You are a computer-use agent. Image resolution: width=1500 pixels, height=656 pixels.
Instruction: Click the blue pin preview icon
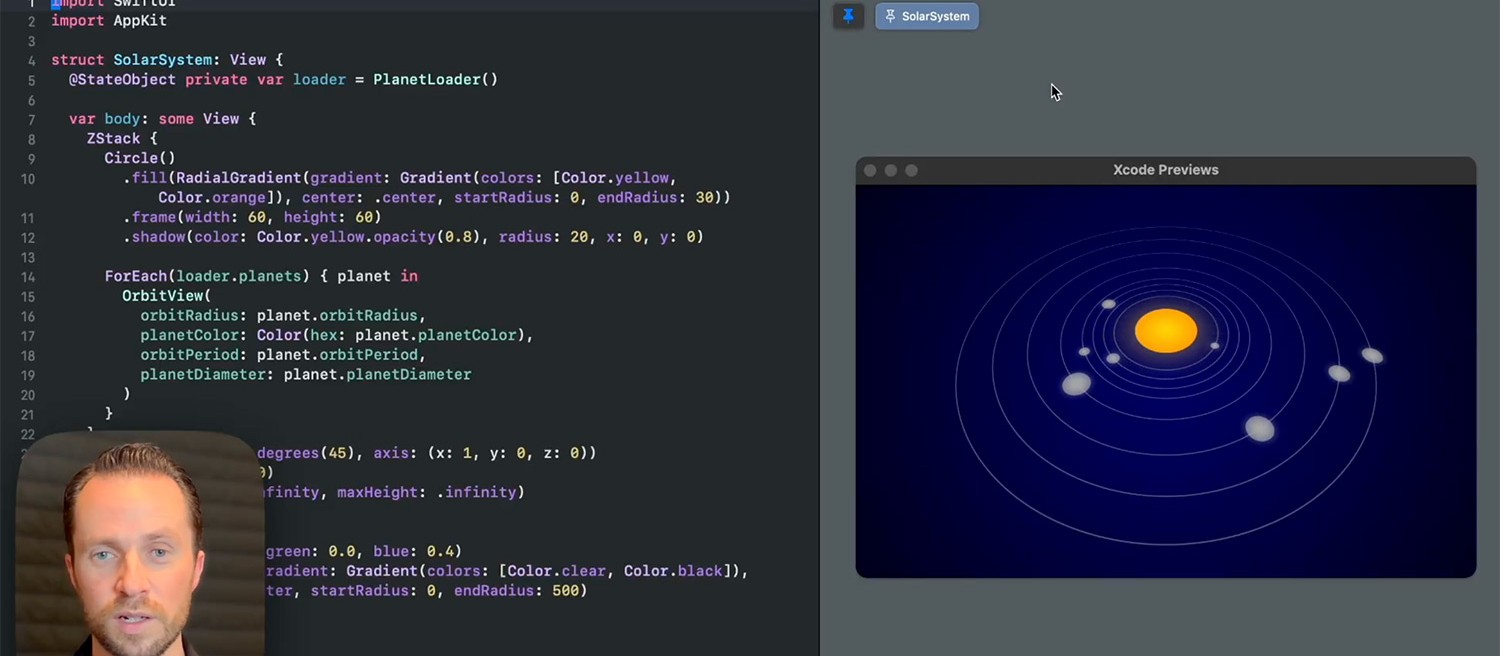click(x=848, y=16)
